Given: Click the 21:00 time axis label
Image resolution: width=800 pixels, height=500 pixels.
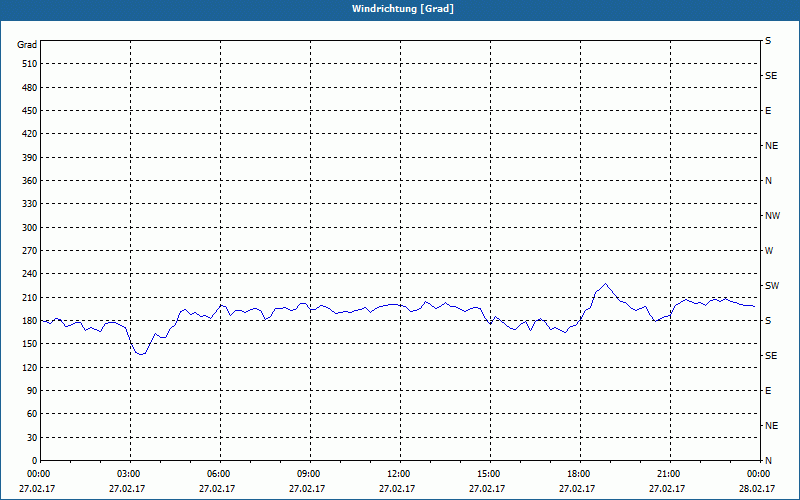Looking at the screenshot, I should point(669,474).
